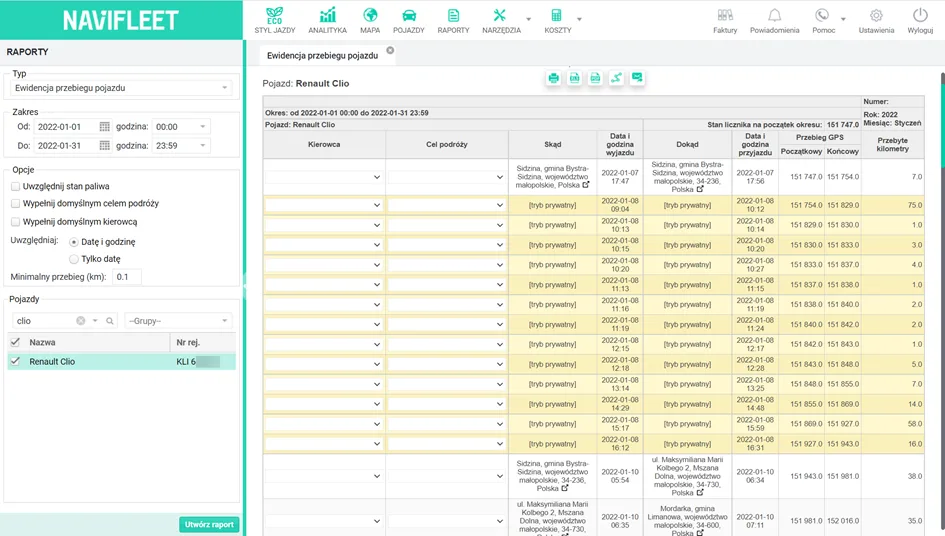The width and height of the screenshot is (945, 536).
Task: Click the Cel podróży column header
Action: 447,145
